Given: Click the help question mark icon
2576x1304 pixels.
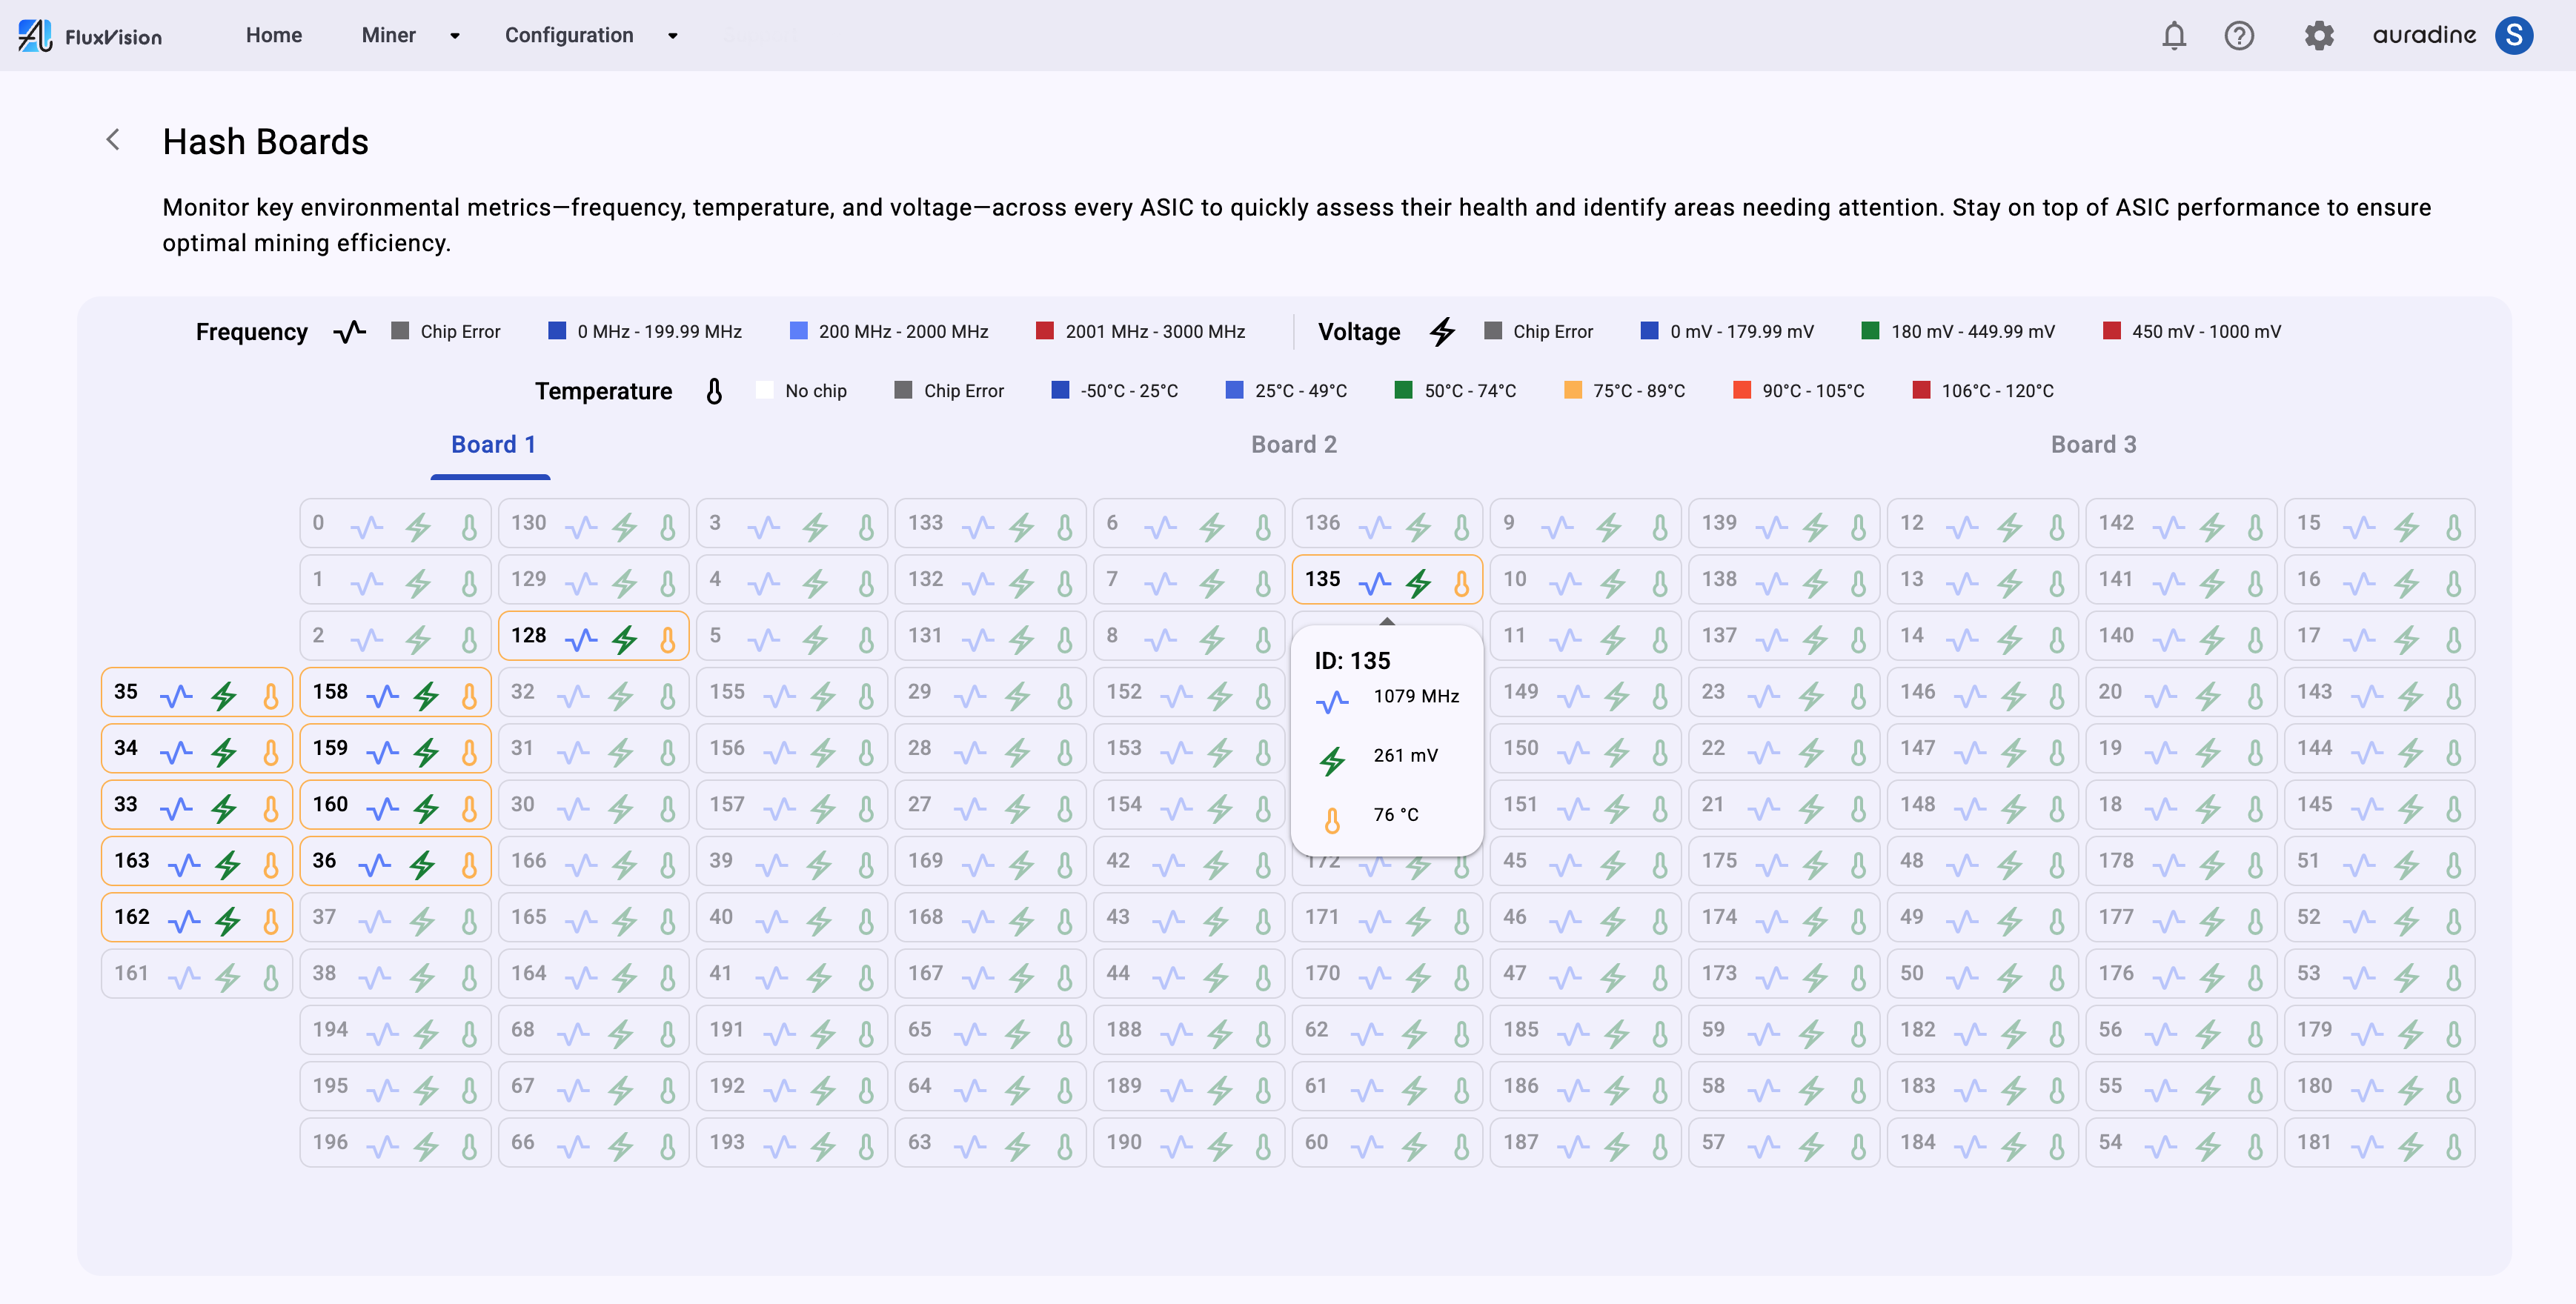Looking at the screenshot, I should 2238,36.
